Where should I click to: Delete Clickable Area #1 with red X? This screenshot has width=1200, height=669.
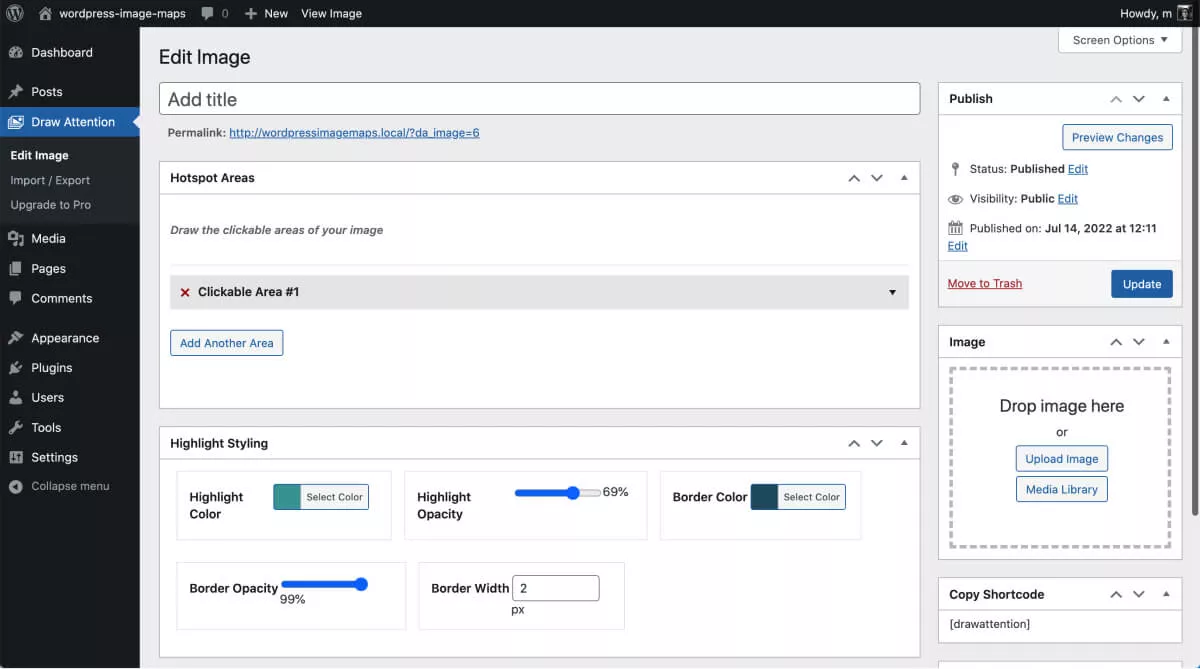coord(184,292)
